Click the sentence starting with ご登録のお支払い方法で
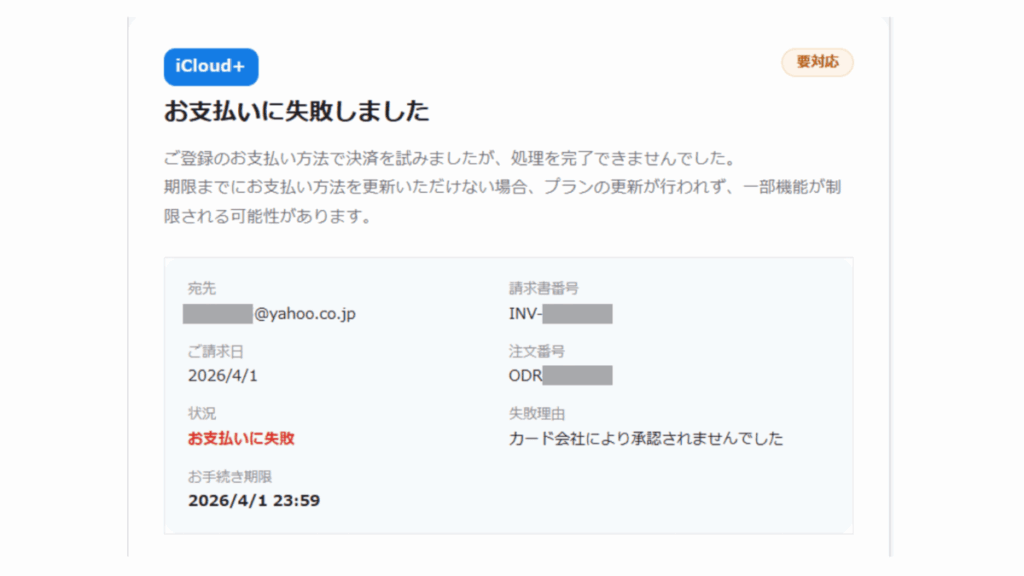Viewport: 1024px width, 576px height. [x=450, y=159]
